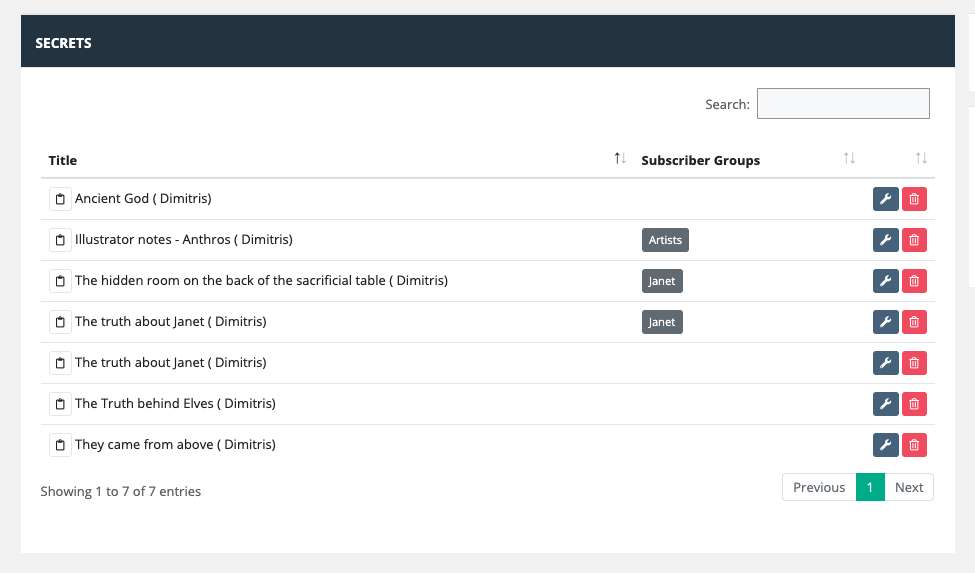Trash The Truth behind Elves secret

pos(914,404)
